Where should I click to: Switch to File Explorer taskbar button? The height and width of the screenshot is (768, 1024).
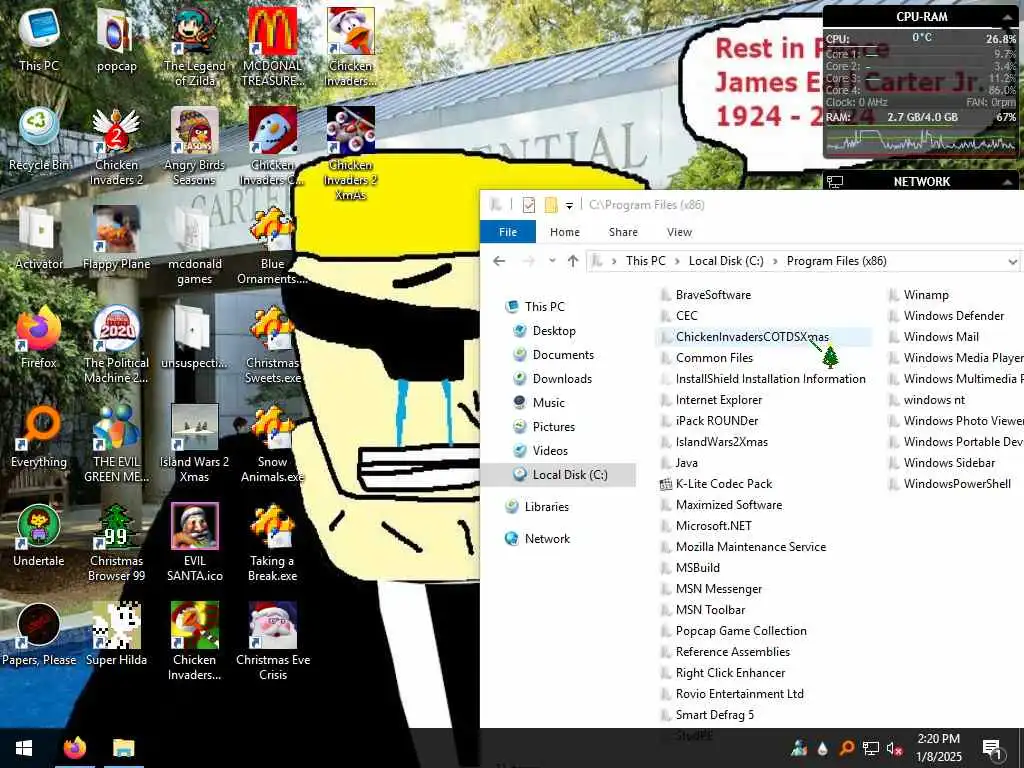pos(123,748)
